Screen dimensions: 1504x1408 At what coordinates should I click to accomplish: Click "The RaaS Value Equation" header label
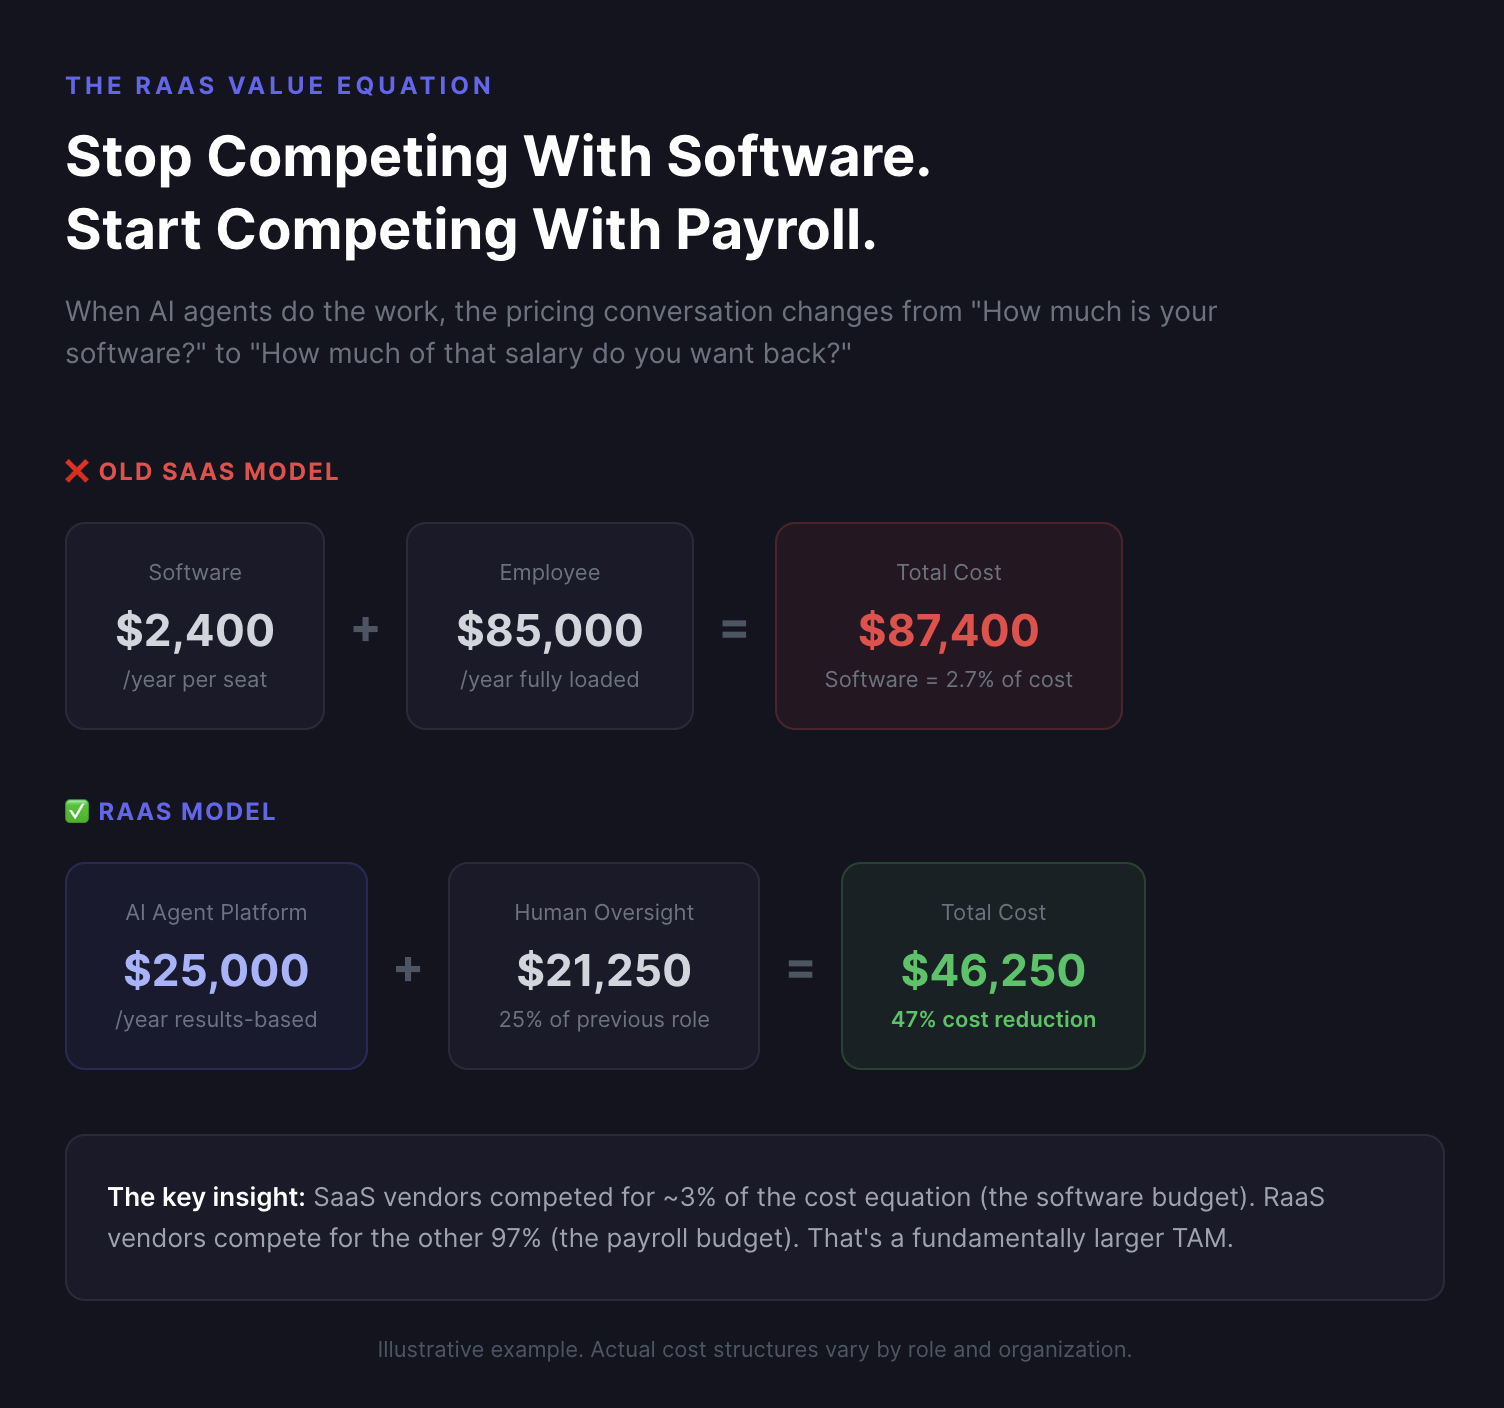click(x=279, y=86)
